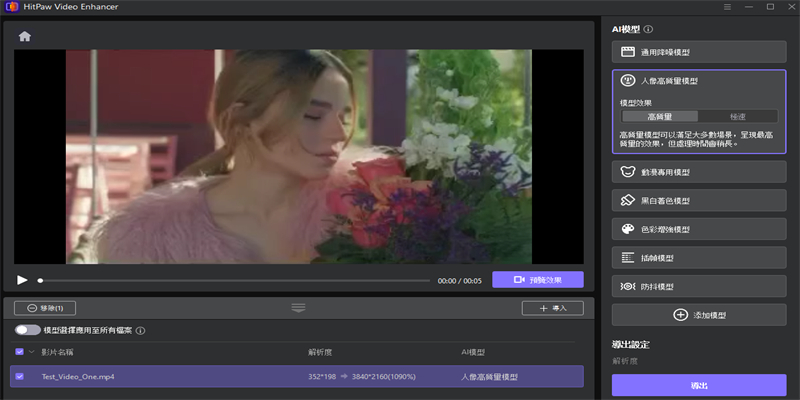Select the 黑白著色模型 colorize model

tap(699, 201)
